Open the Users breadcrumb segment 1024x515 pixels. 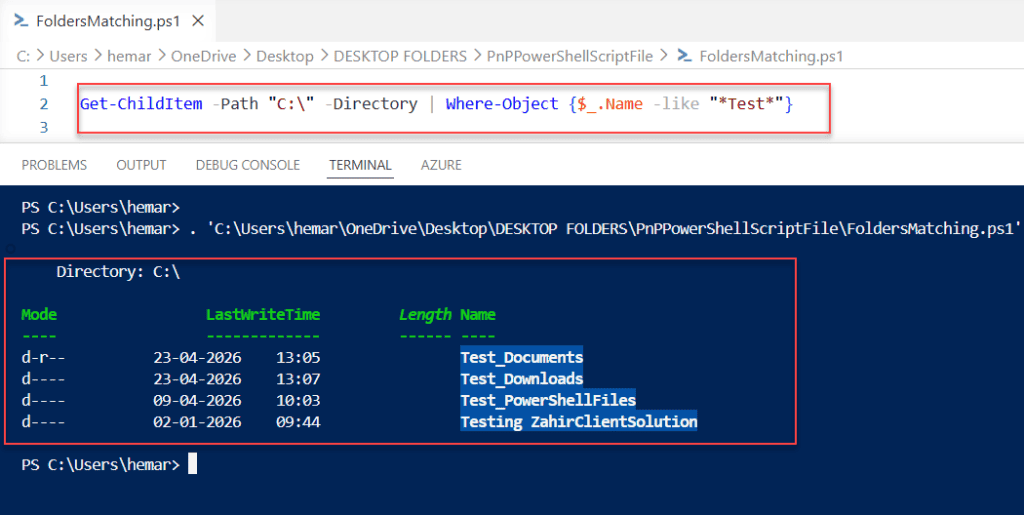69,57
